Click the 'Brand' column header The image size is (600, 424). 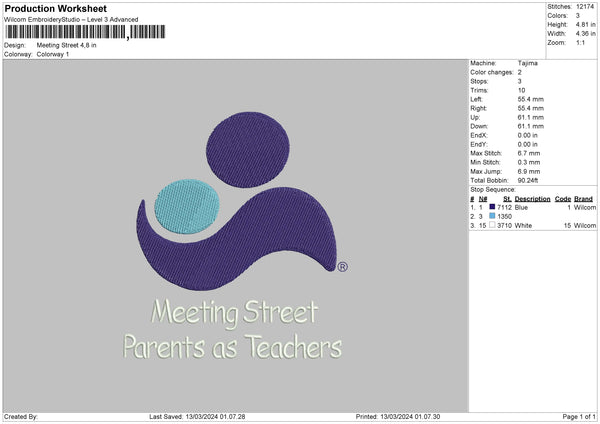click(583, 199)
